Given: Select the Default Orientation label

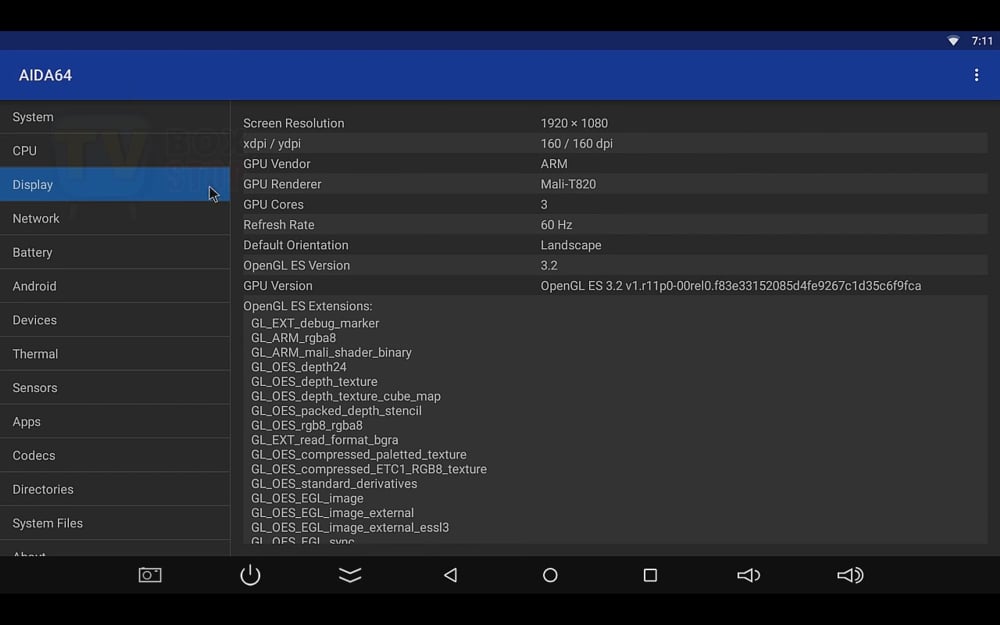Looking at the screenshot, I should point(296,246).
